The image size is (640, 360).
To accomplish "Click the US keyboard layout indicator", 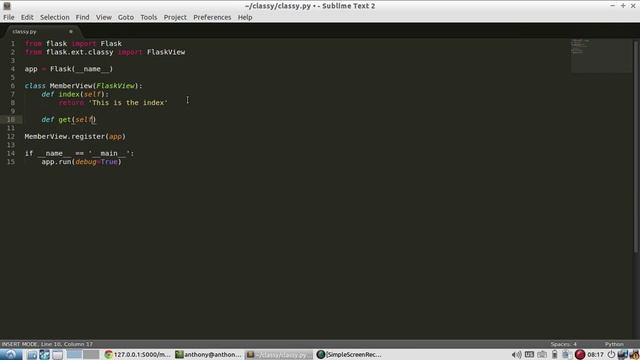I will coord(529,355).
